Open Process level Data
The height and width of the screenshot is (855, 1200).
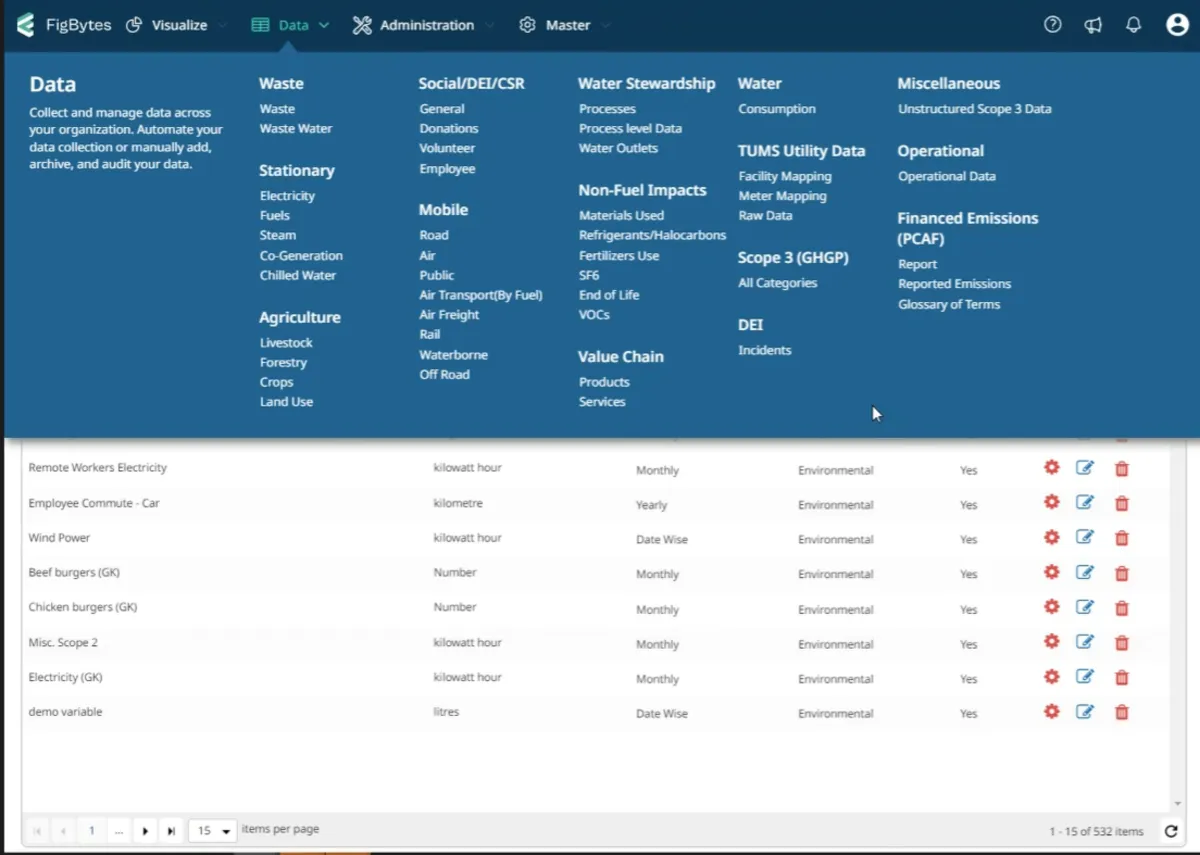630,128
